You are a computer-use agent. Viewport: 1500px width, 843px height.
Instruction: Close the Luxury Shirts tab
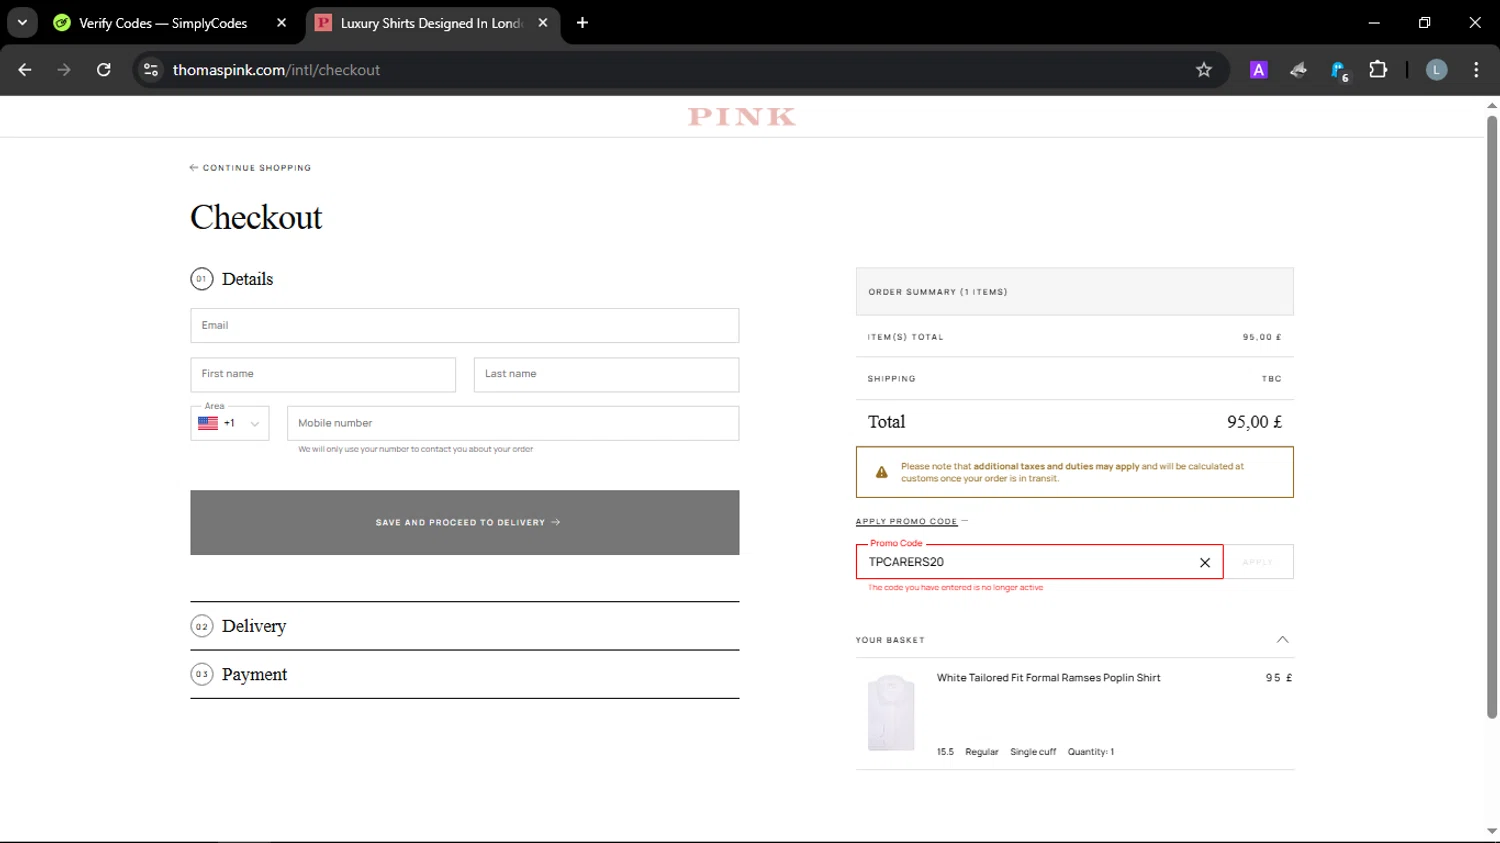pos(543,23)
